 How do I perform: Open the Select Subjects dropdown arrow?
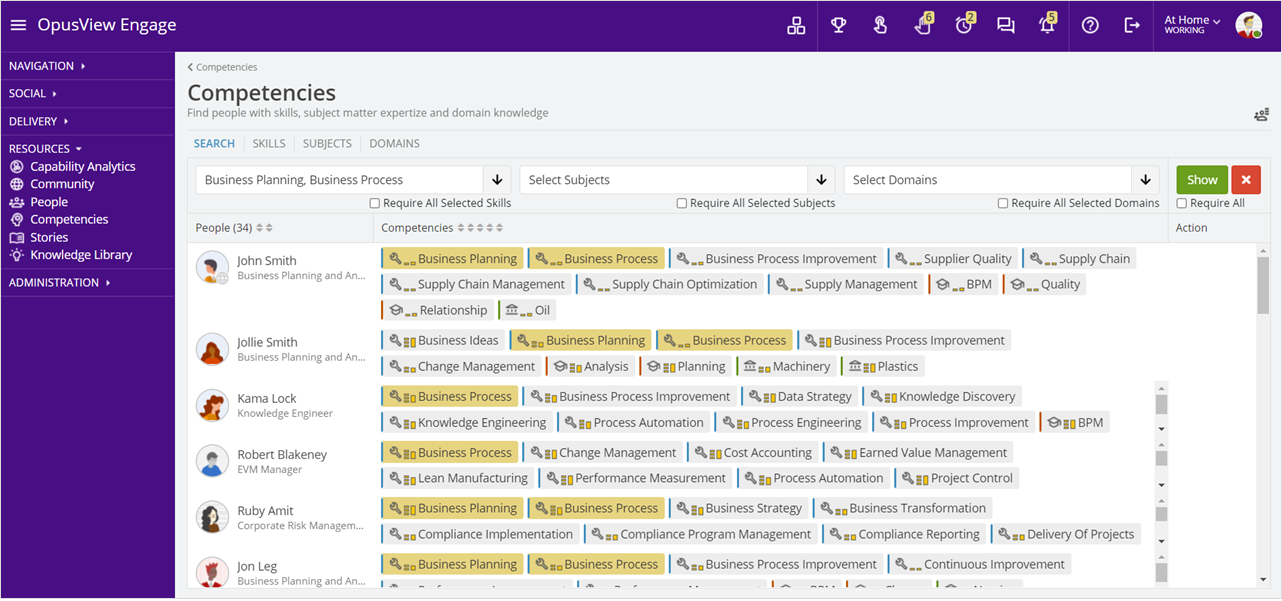tap(821, 180)
